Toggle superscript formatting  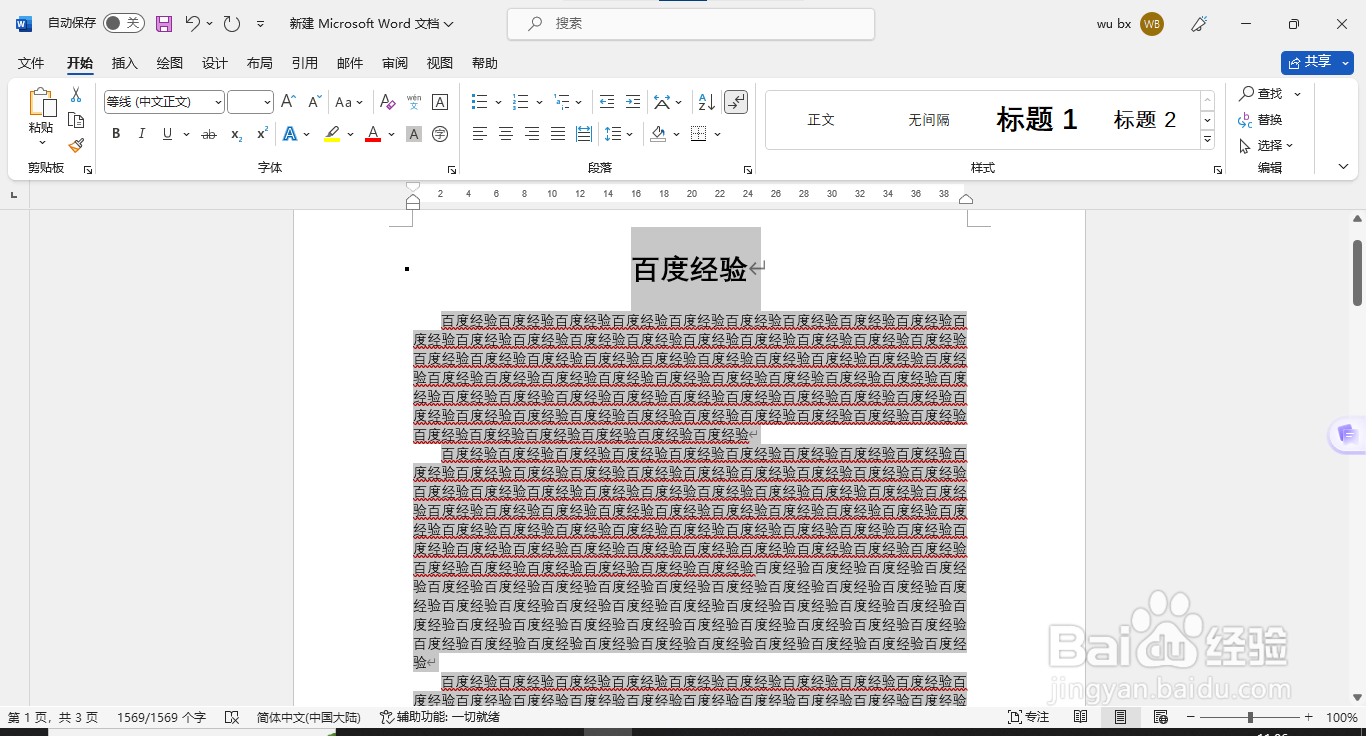point(262,134)
